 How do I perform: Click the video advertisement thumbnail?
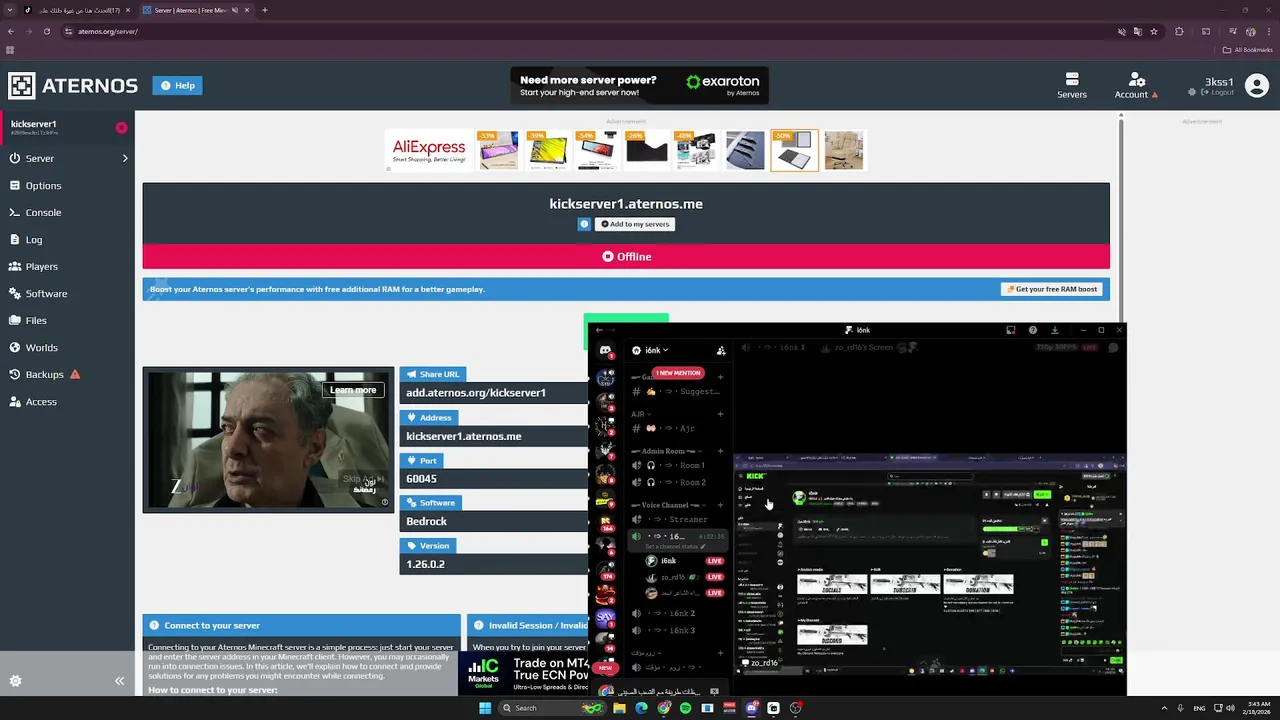tap(268, 440)
